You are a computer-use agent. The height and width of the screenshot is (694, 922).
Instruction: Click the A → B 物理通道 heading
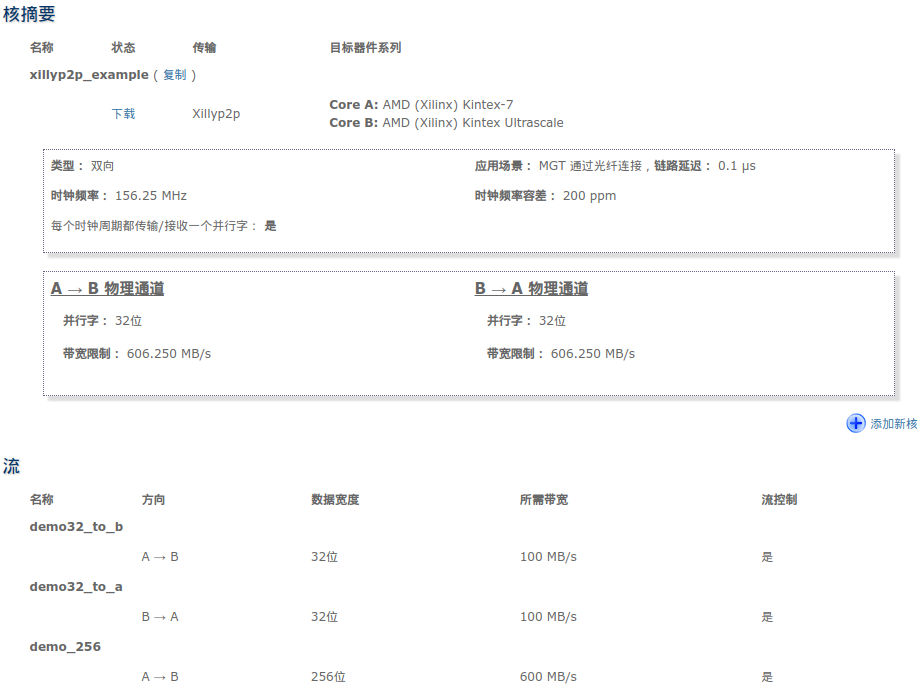click(108, 288)
